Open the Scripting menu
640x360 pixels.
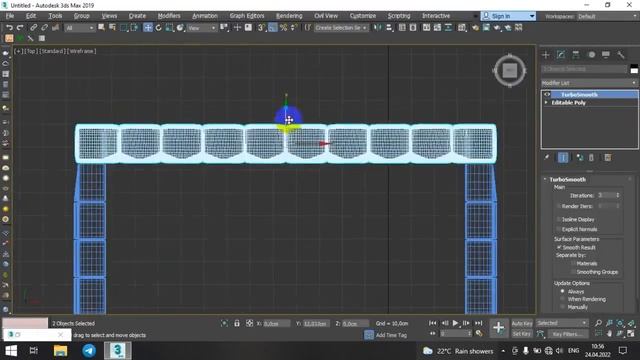pos(399,16)
